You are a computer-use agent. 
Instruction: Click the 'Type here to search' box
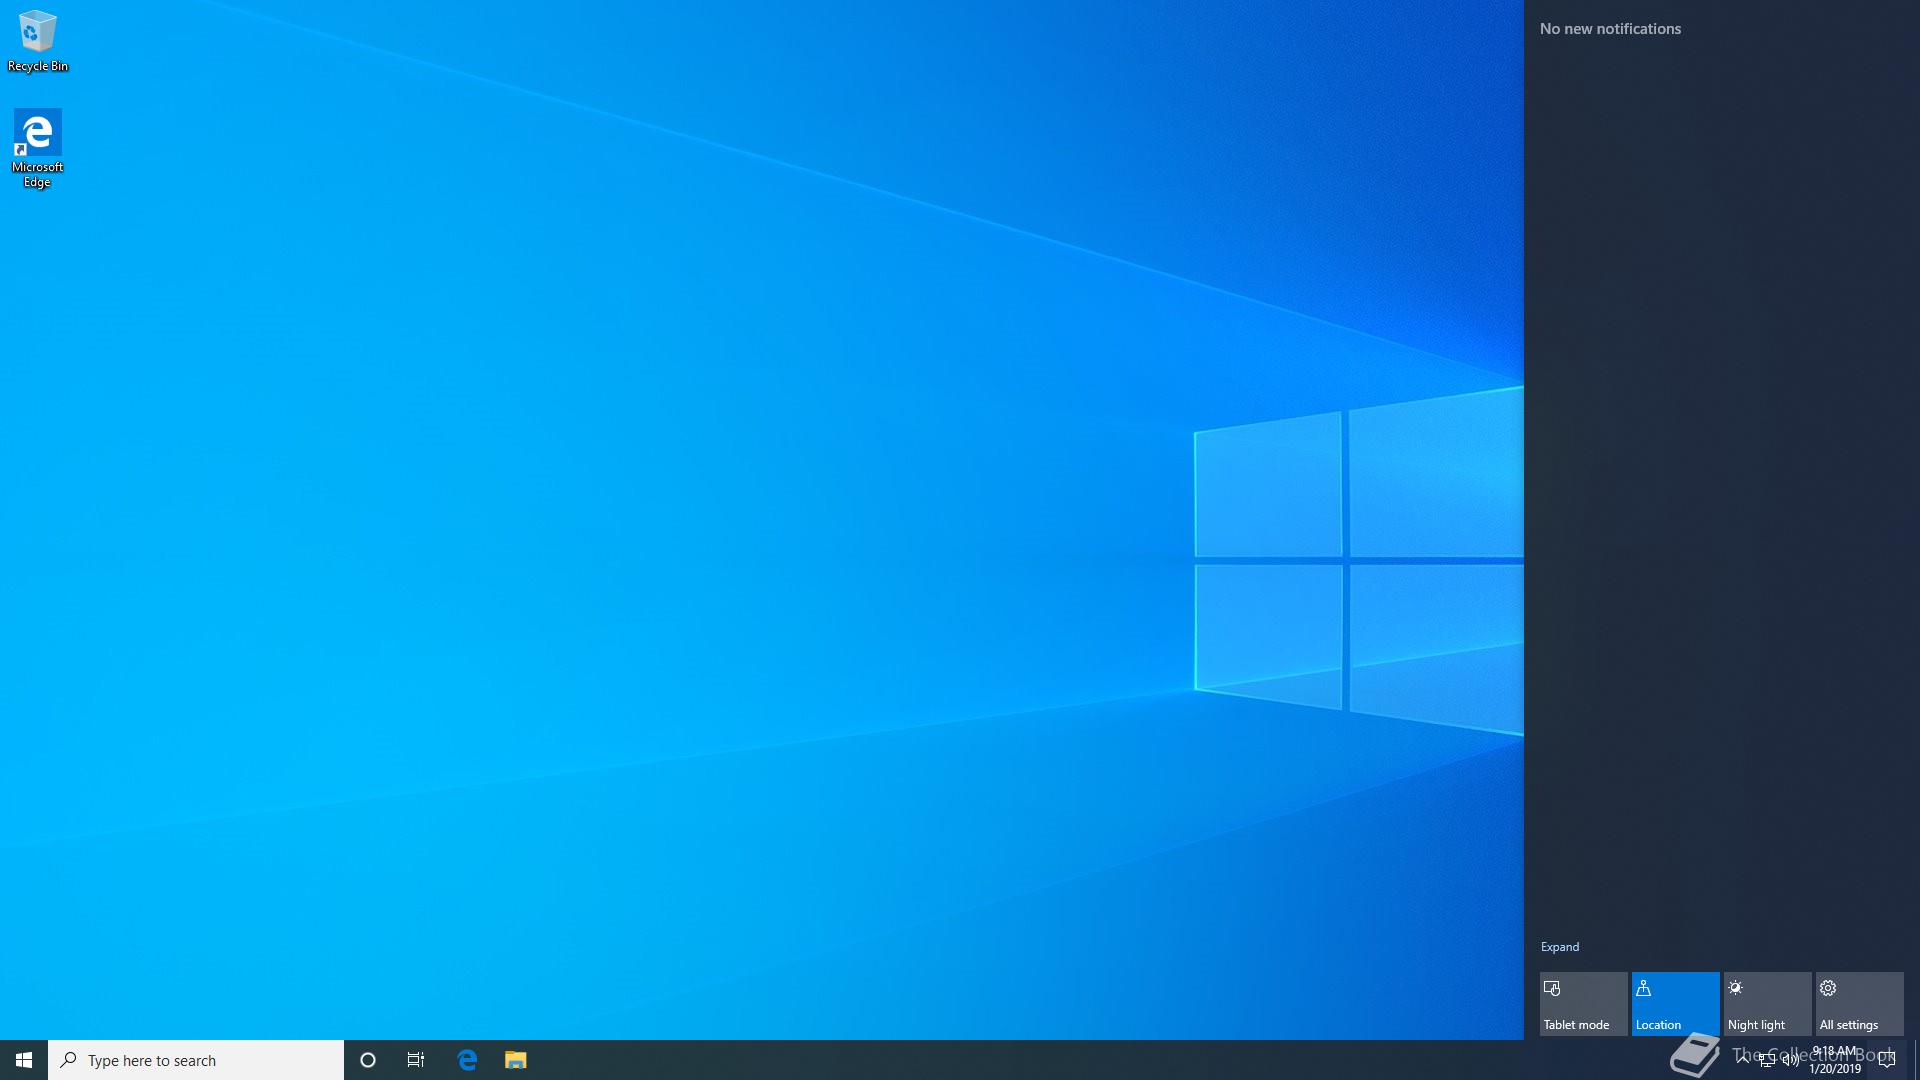tap(195, 1060)
